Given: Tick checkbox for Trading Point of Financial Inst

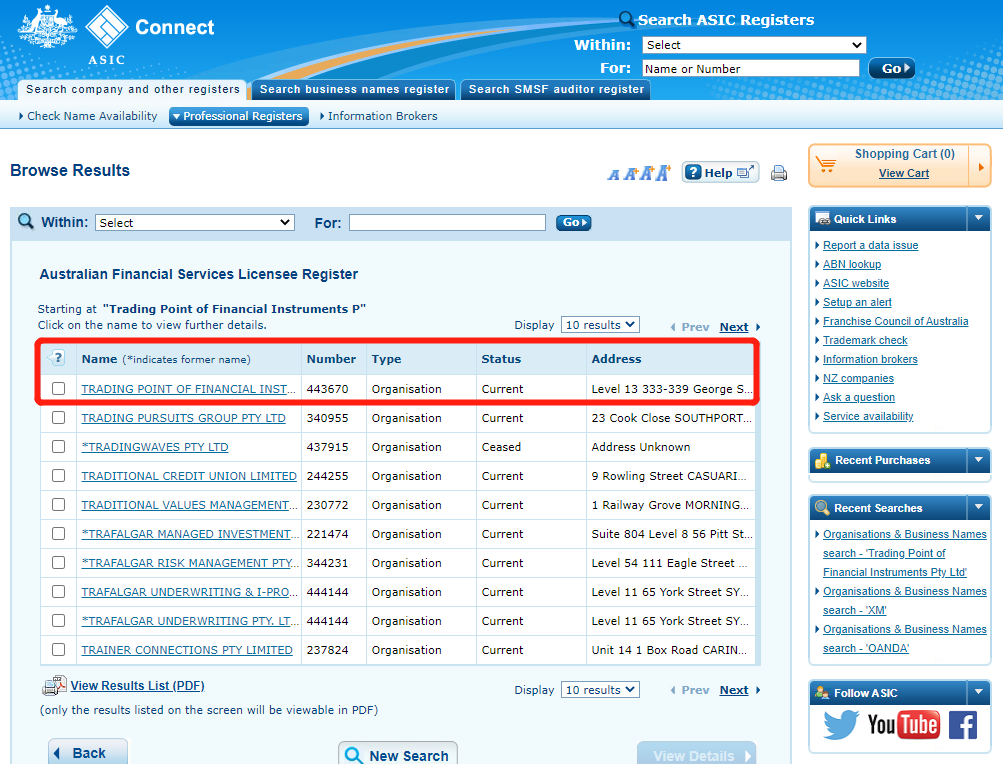Looking at the screenshot, I should [x=58, y=388].
